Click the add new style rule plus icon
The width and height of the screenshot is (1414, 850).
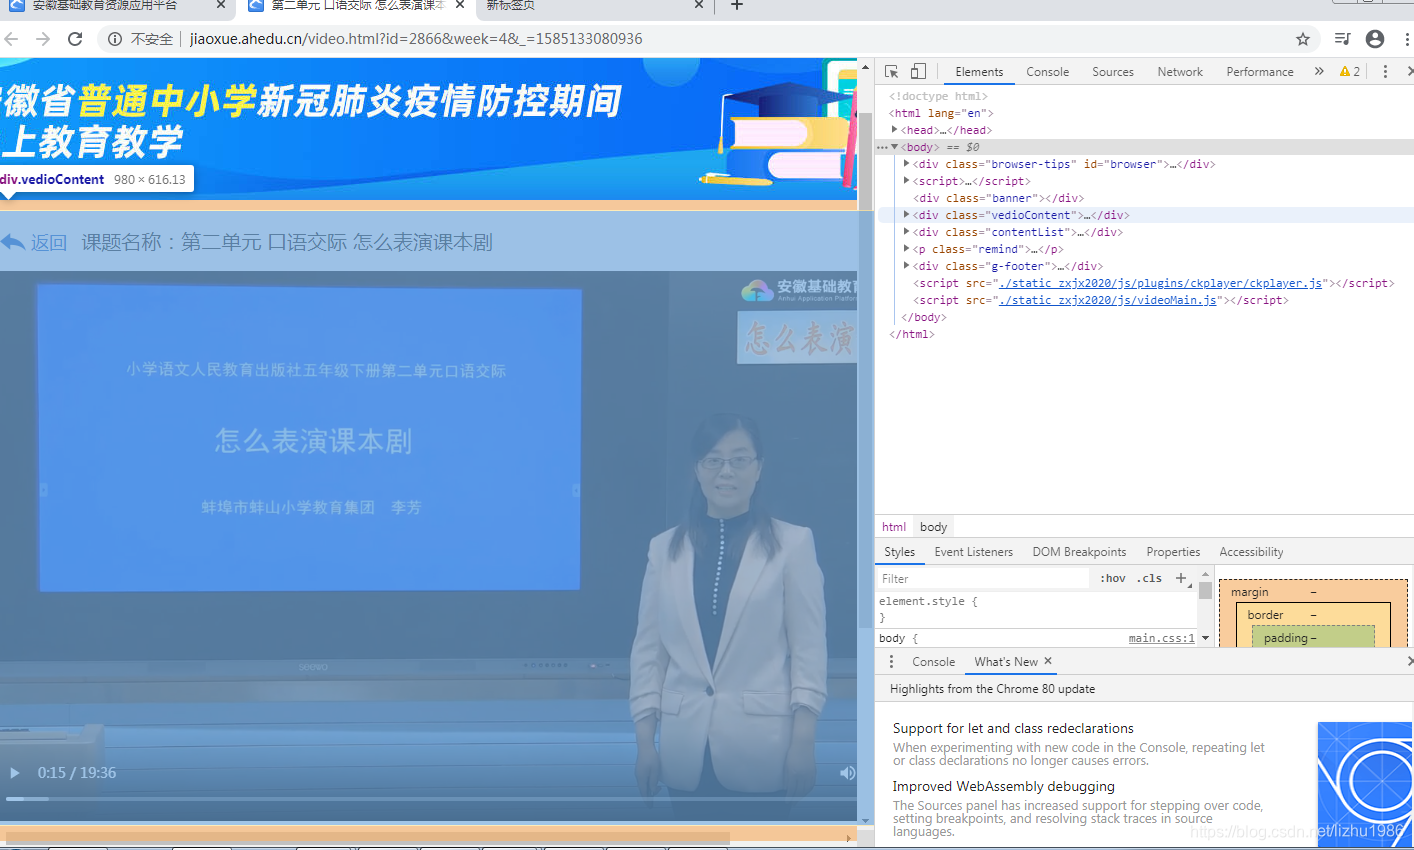[x=1181, y=578]
